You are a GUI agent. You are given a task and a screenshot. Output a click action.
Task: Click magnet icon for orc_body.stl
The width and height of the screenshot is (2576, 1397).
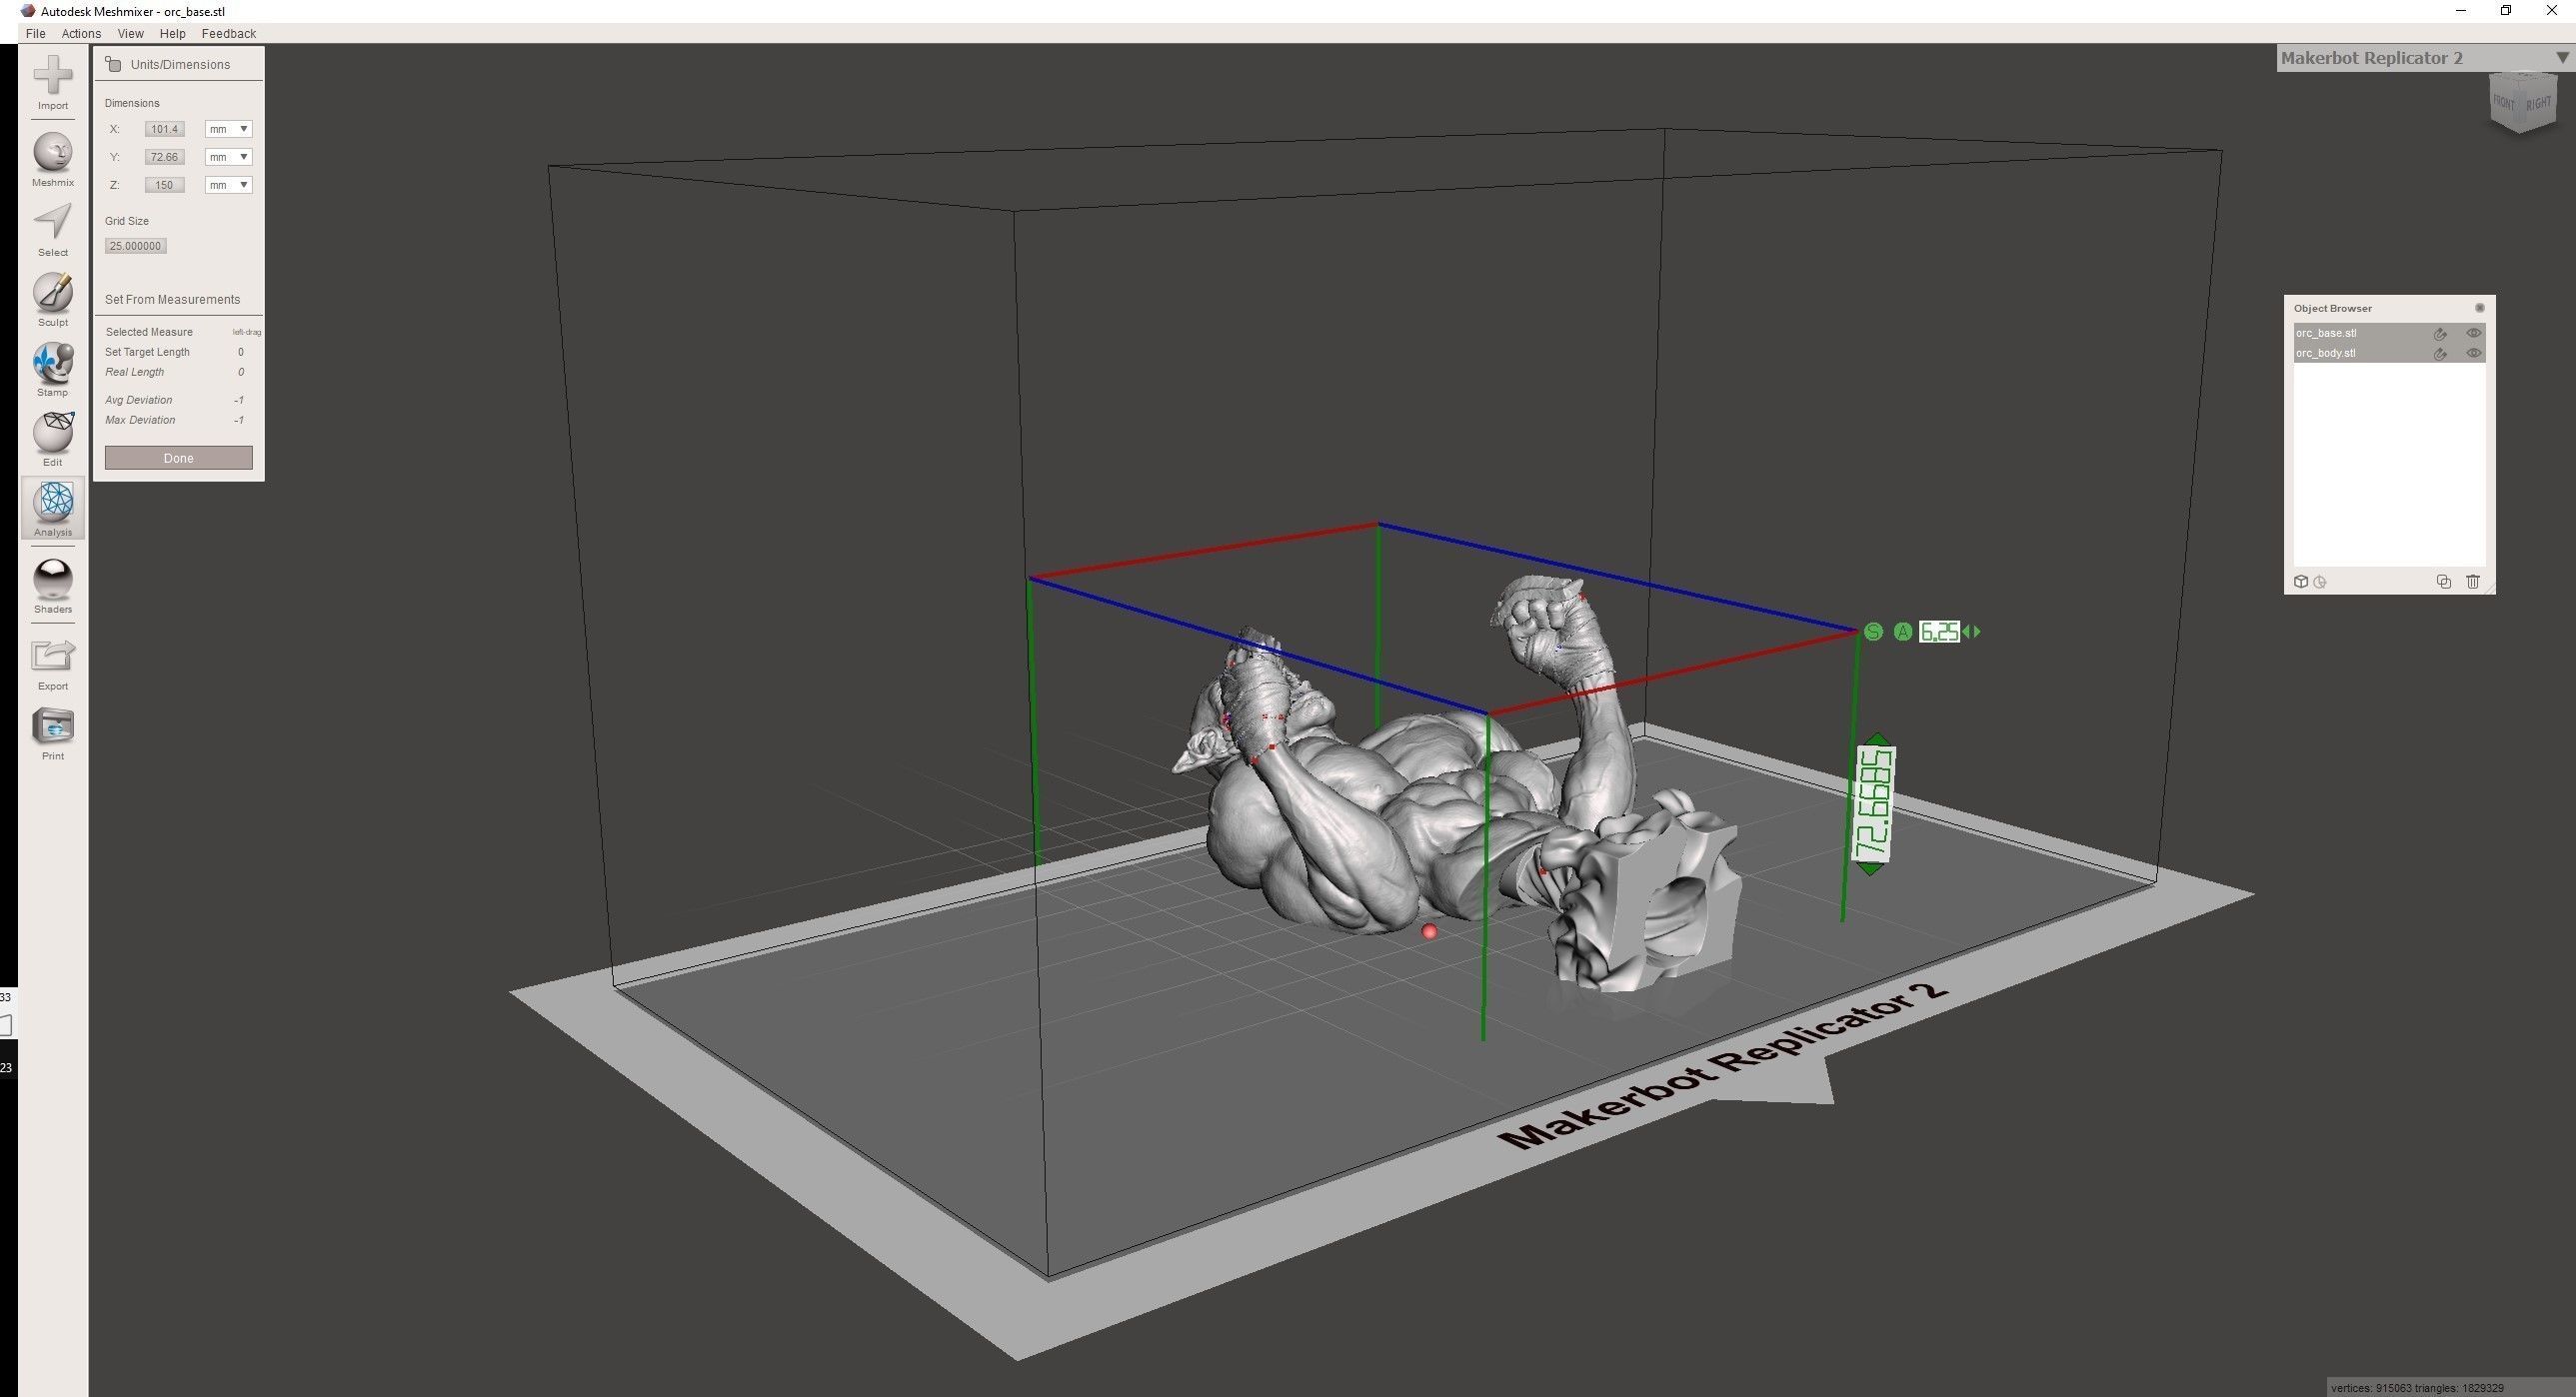coord(2440,354)
